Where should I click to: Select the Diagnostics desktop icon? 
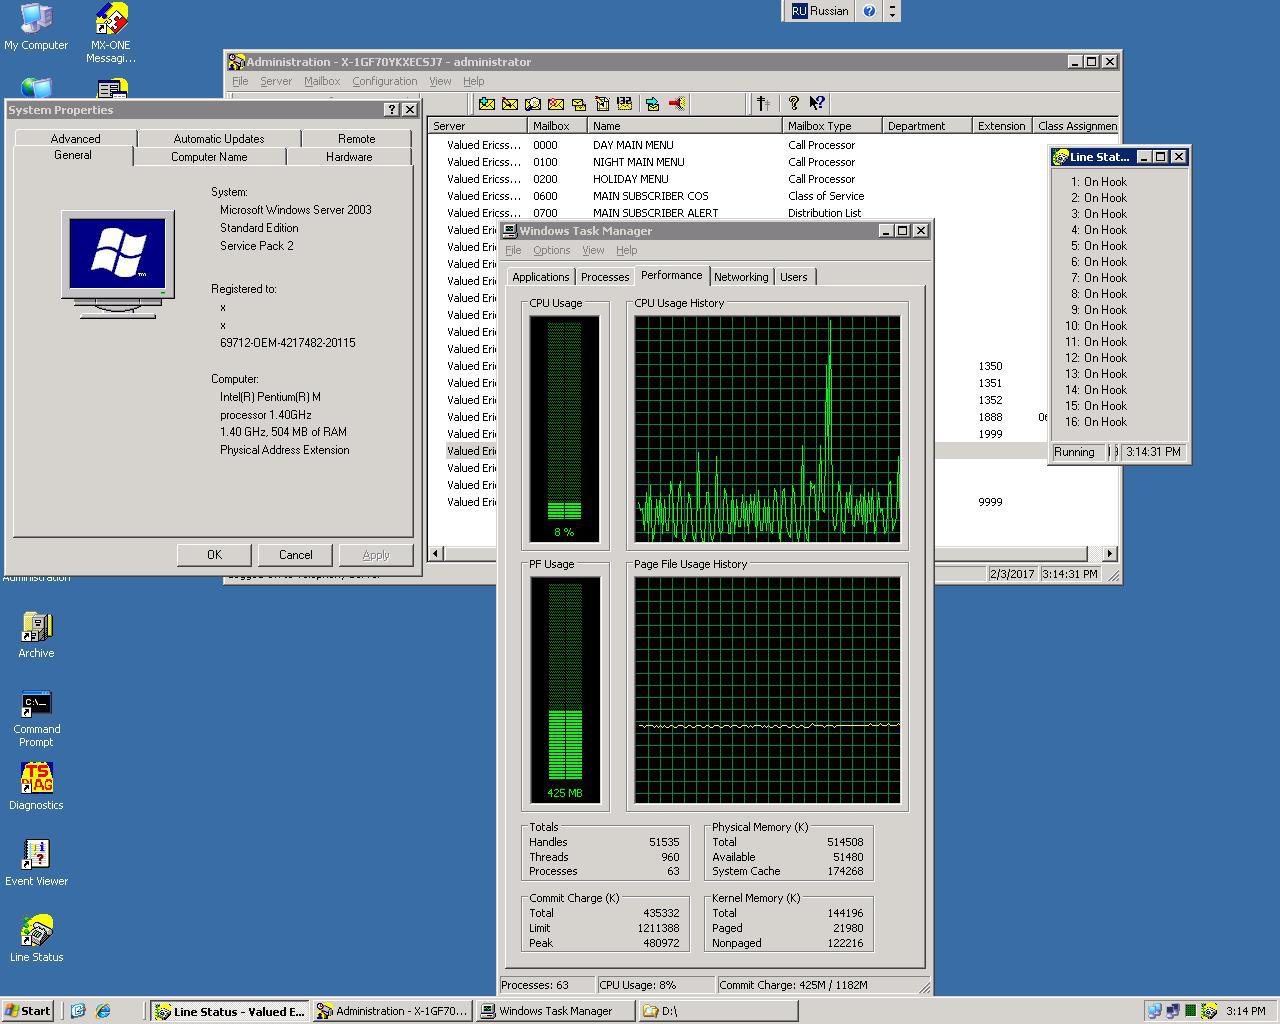click(x=36, y=787)
